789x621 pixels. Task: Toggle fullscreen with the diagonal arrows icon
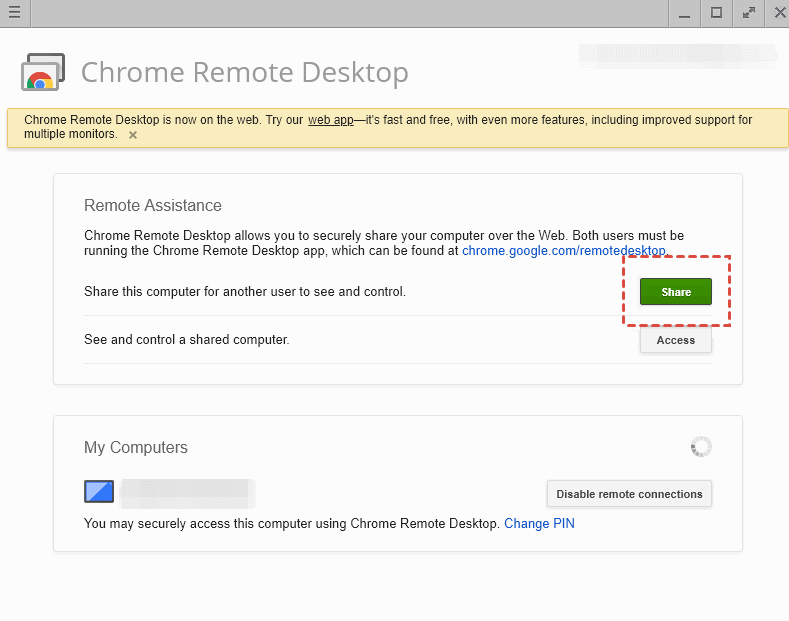point(748,13)
